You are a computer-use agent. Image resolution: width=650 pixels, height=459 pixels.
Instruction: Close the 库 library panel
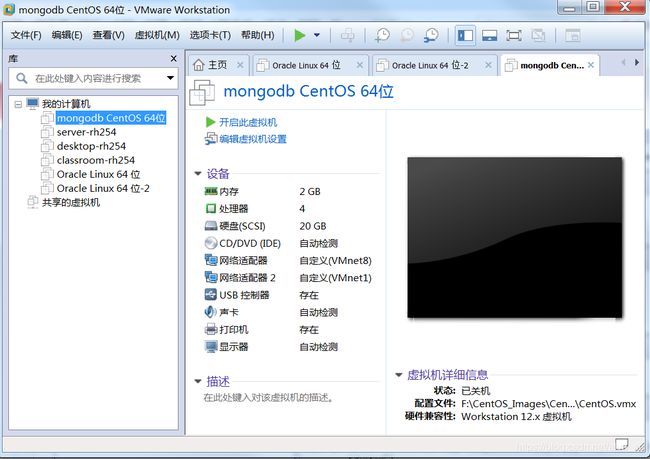coord(174,59)
